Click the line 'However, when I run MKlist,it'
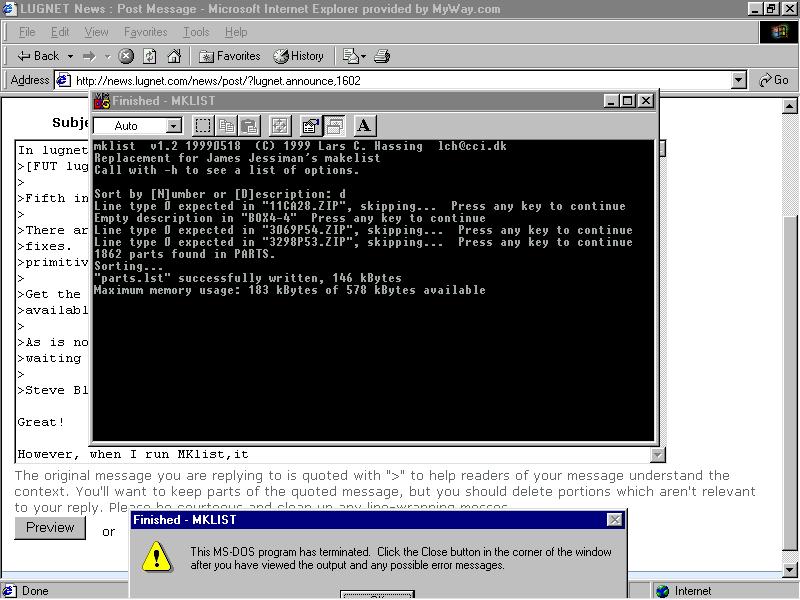 tap(133, 455)
